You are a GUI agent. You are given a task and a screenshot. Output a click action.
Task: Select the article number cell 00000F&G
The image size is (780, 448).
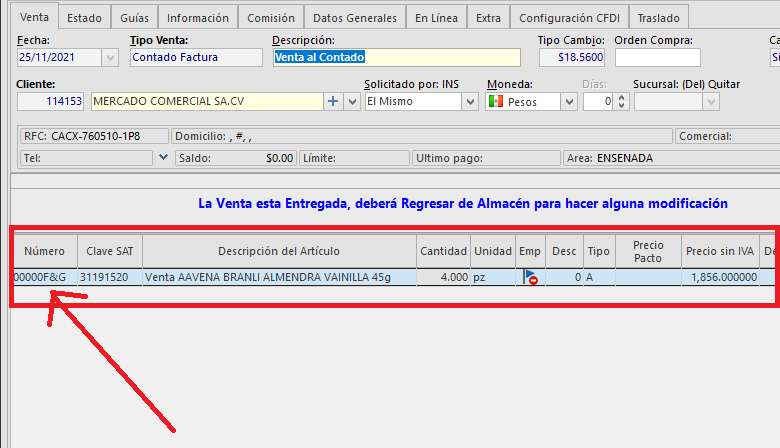(45, 277)
